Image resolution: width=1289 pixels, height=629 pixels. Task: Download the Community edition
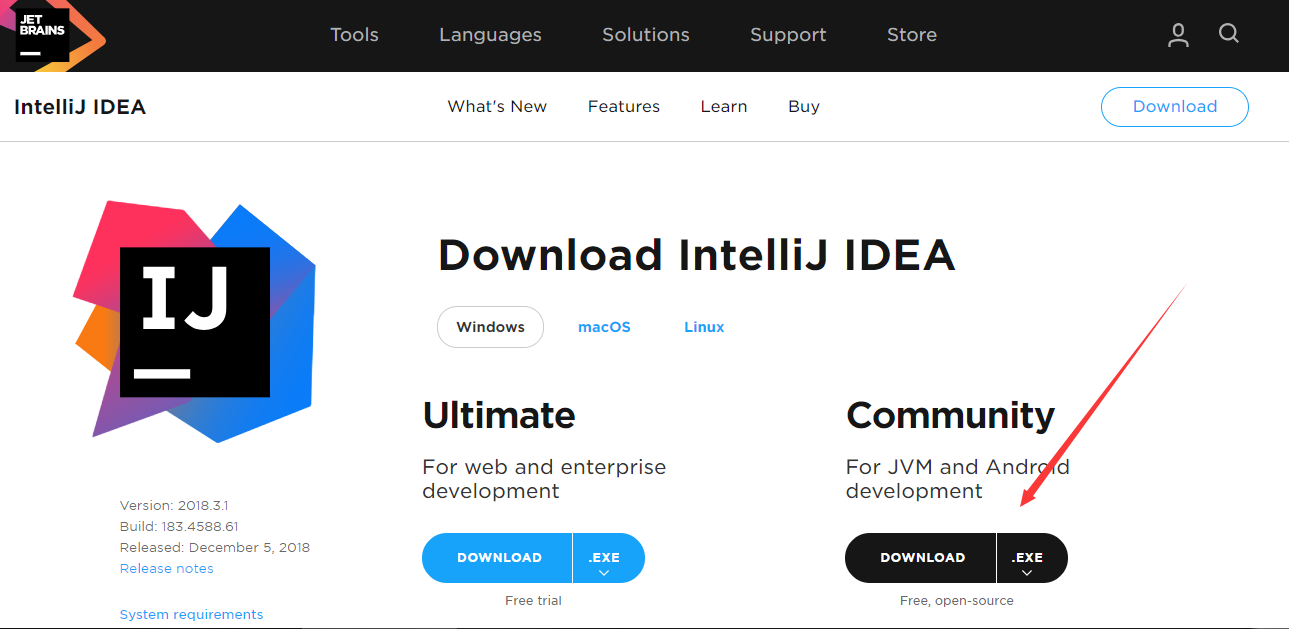point(920,558)
